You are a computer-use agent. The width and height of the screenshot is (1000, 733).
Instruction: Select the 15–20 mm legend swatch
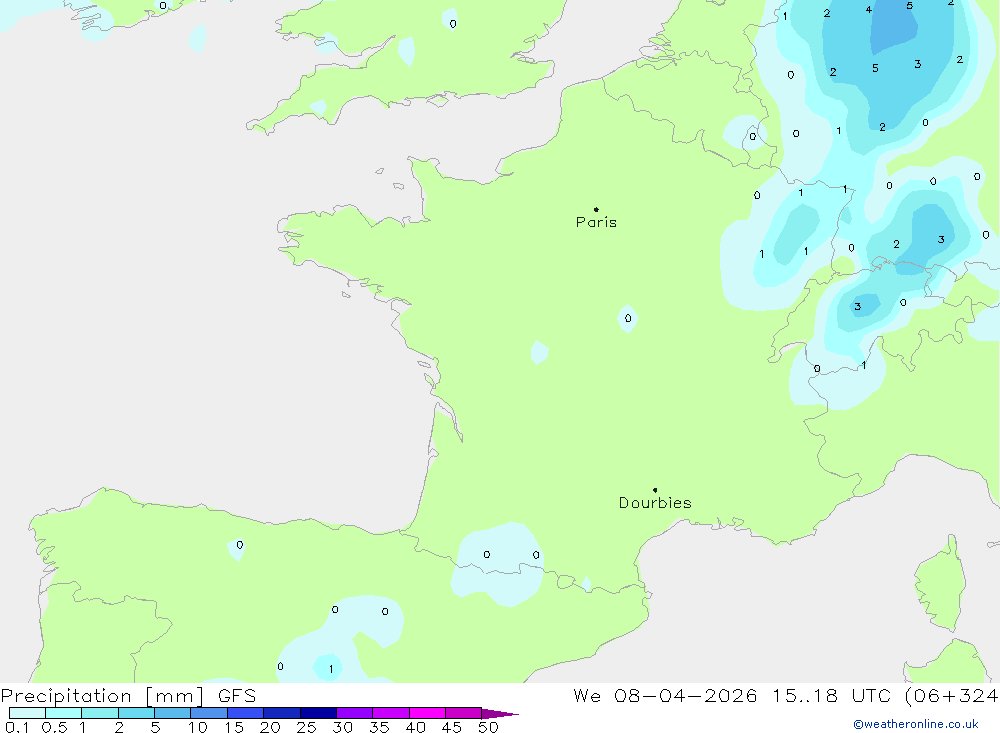pos(246,713)
